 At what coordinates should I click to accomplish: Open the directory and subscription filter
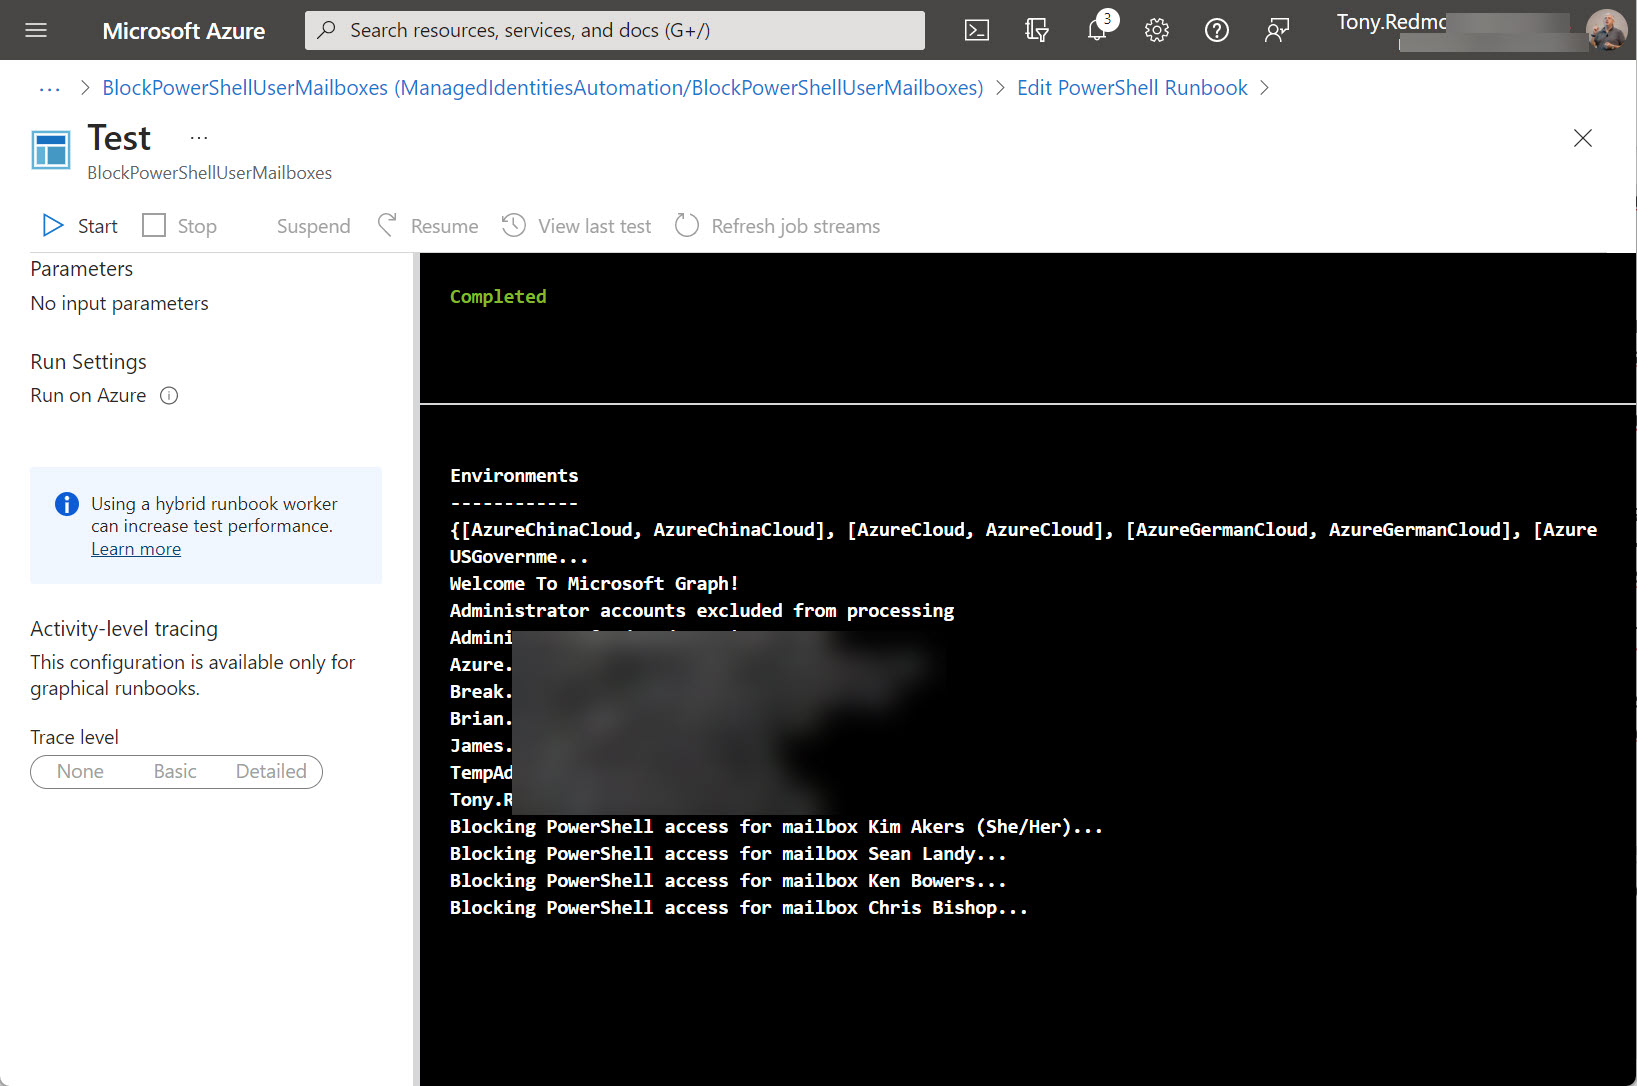[1037, 30]
